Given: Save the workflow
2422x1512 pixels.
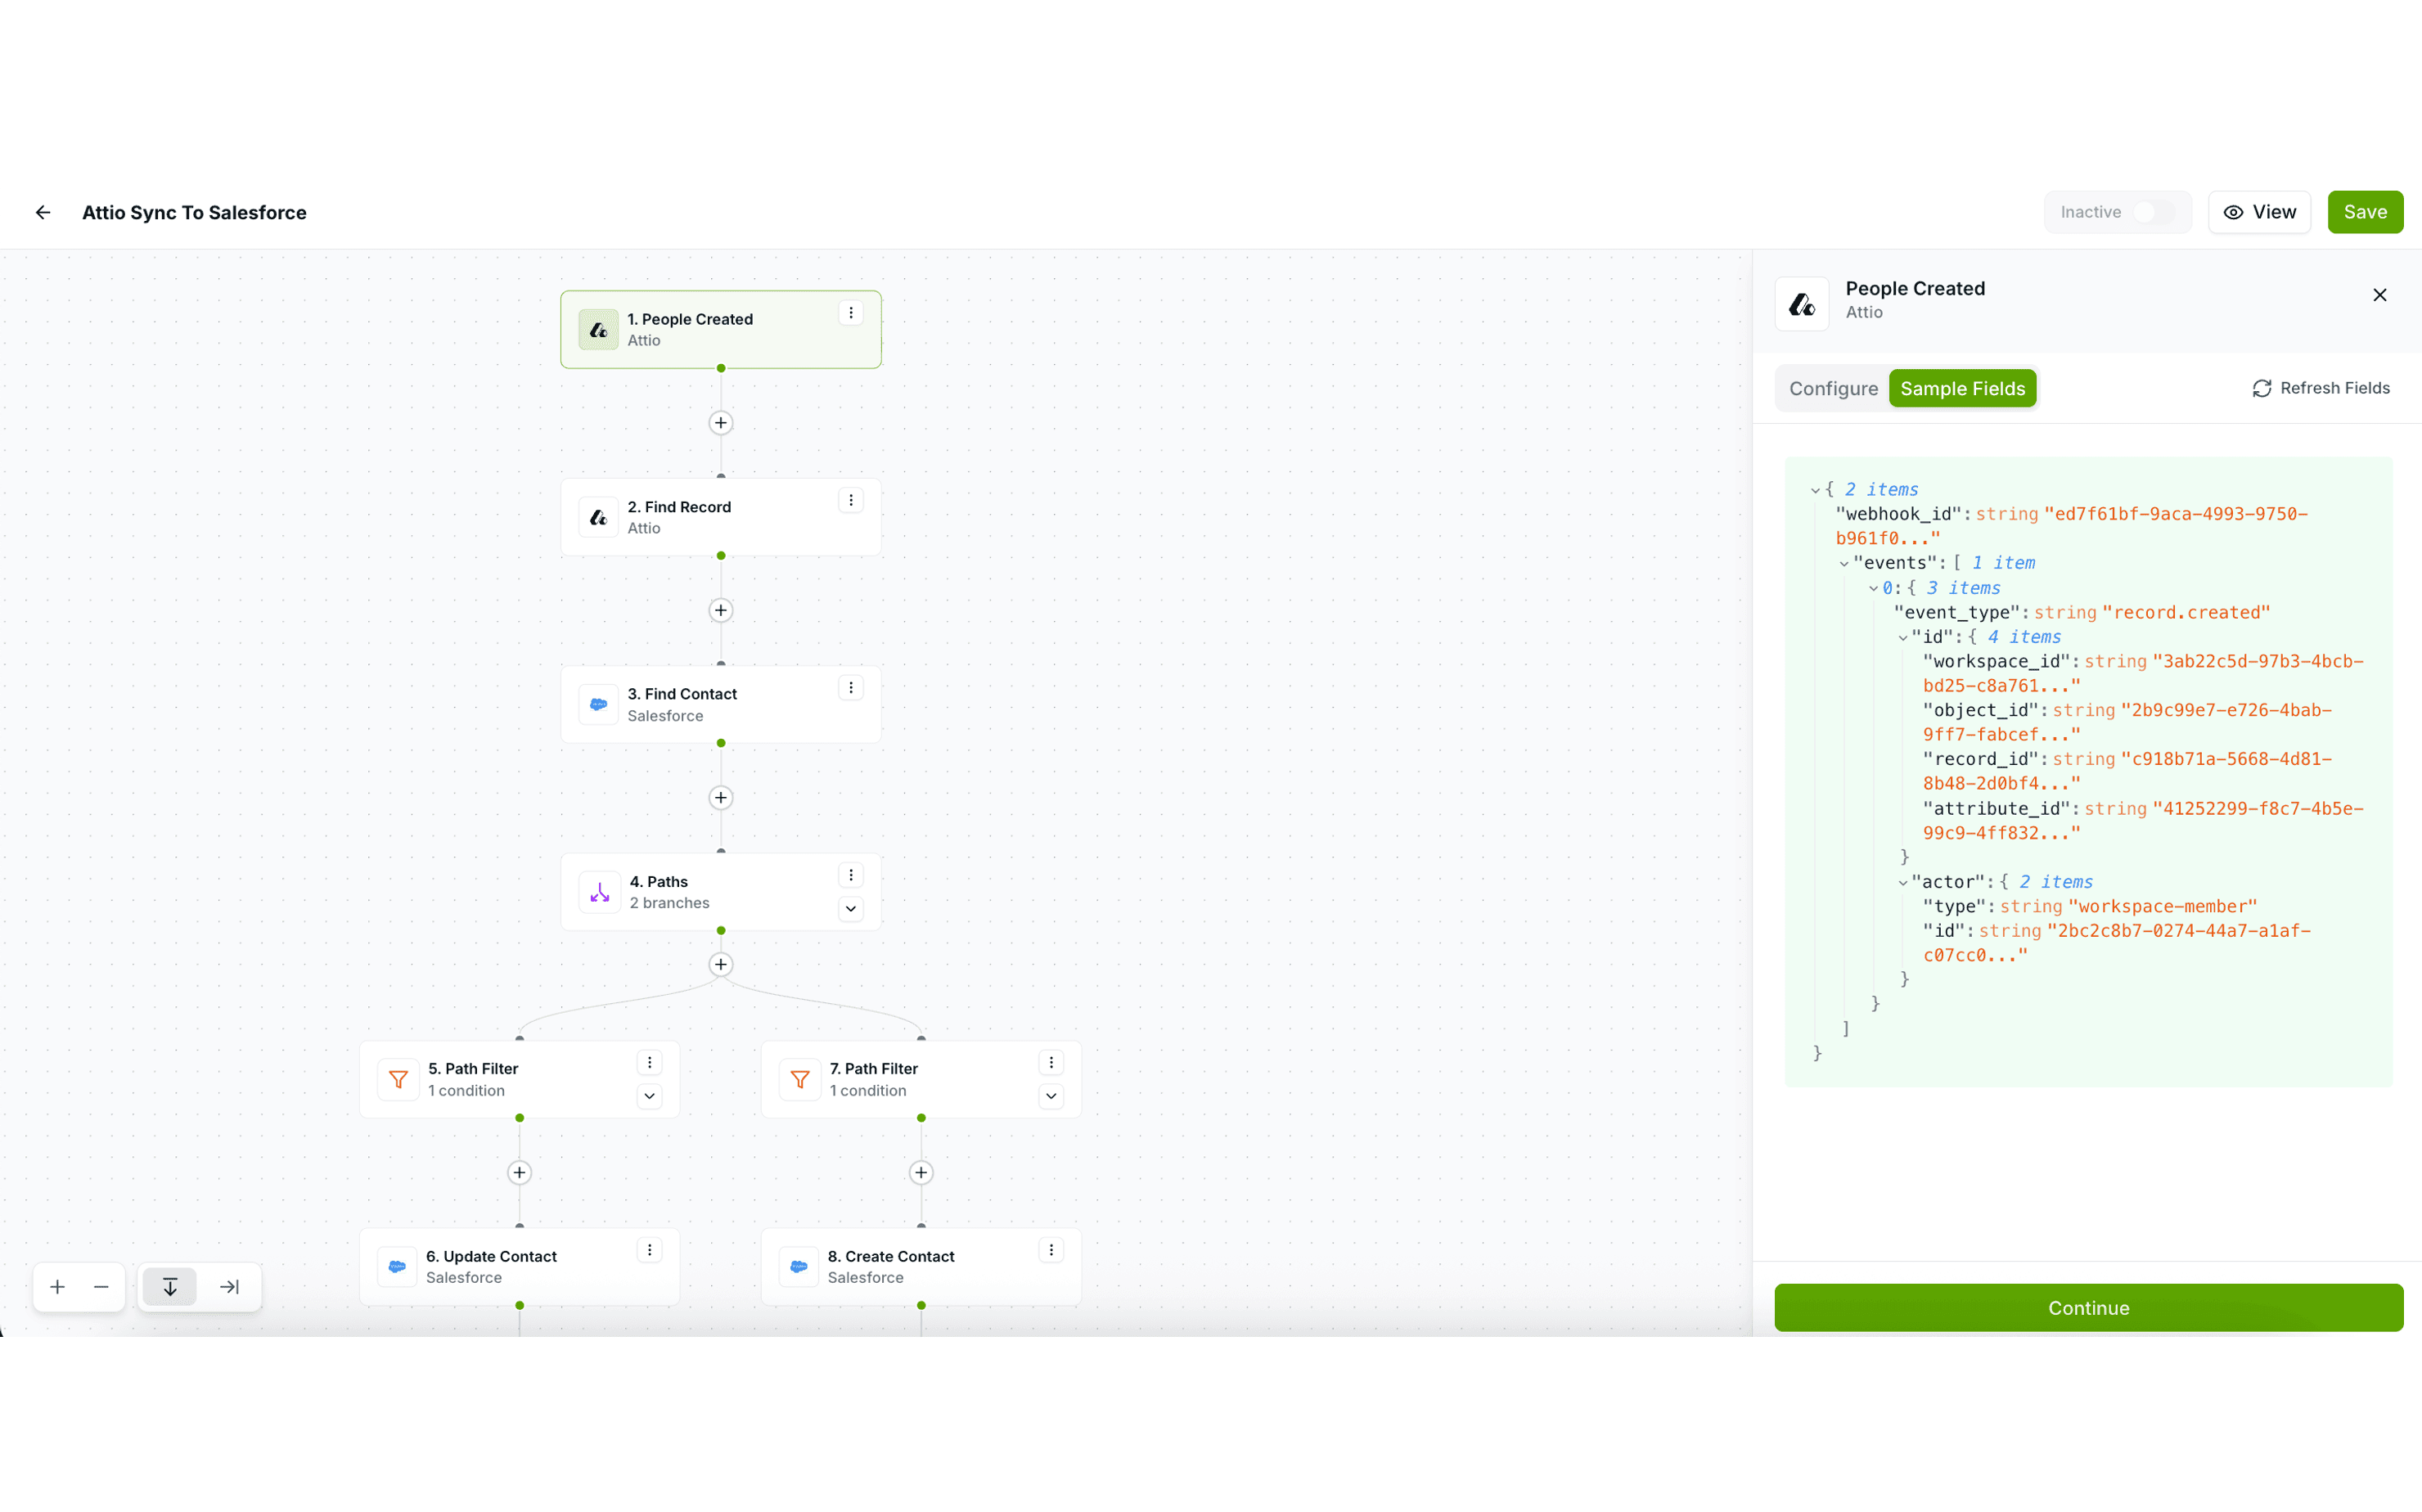Looking at the screenshot, I should [x=2364, y=212].
